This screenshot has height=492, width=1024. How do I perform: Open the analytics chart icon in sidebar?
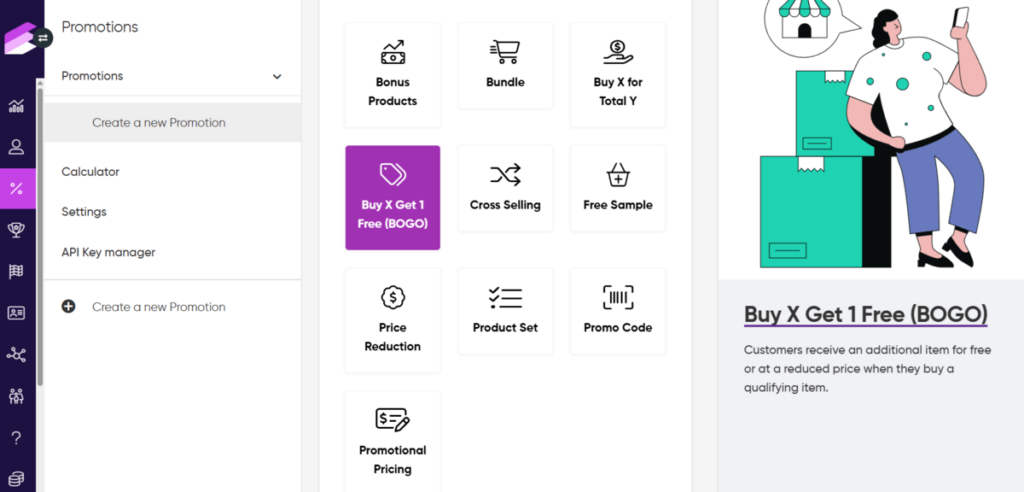[x=16, y=106]
